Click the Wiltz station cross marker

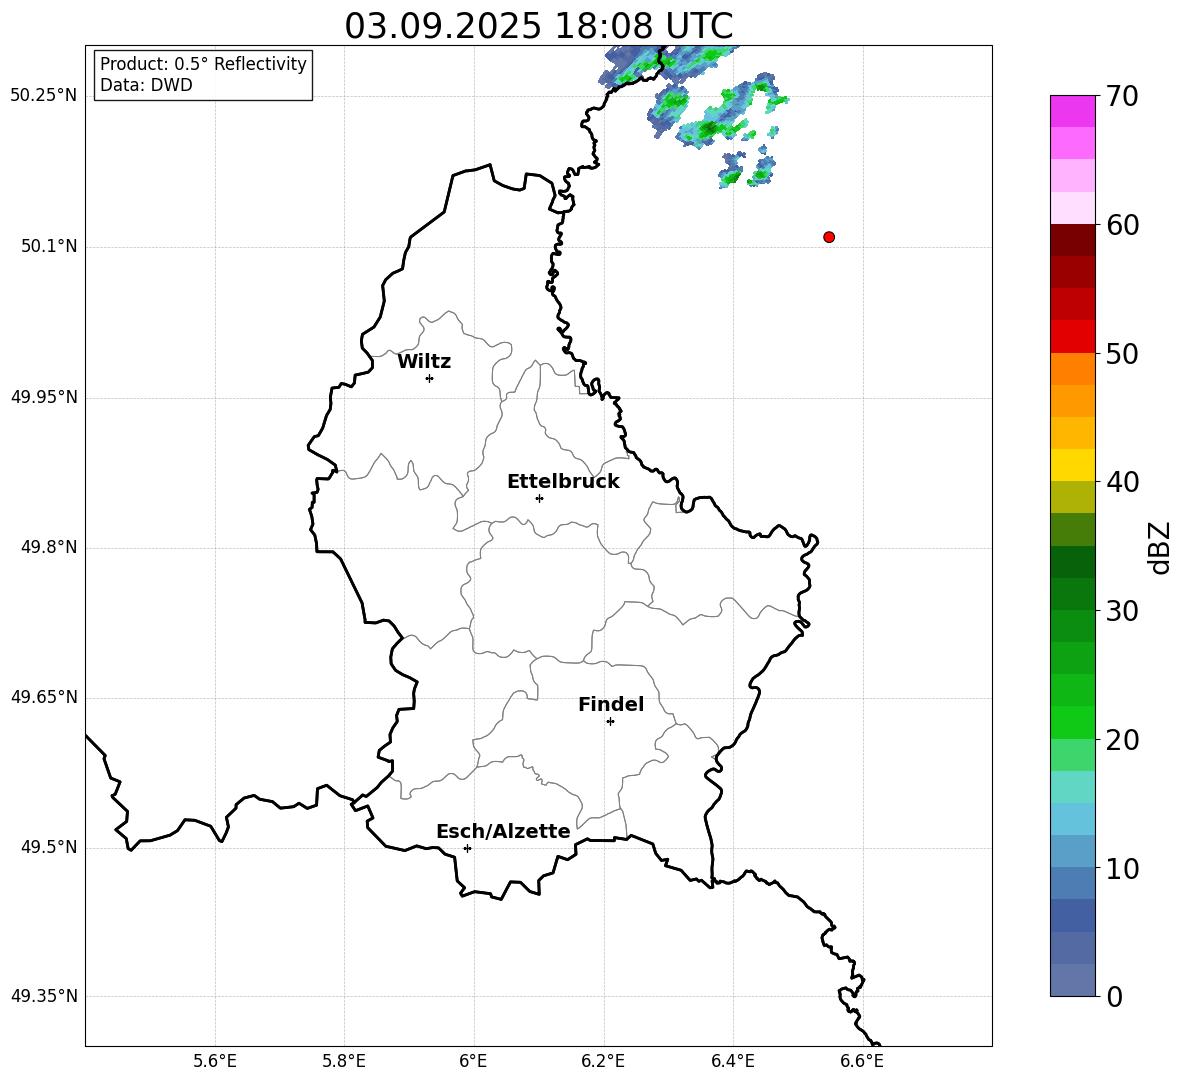(430, 378)
